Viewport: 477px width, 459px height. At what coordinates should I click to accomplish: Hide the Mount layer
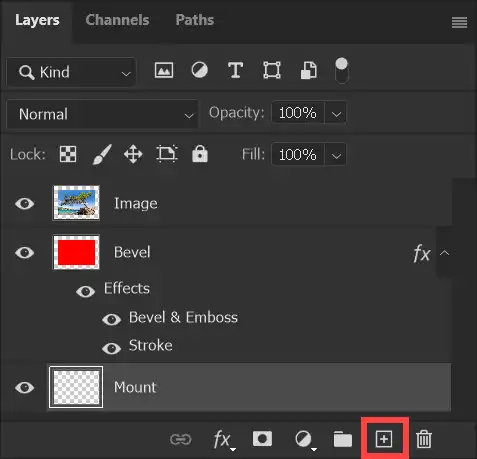[25, 387]
